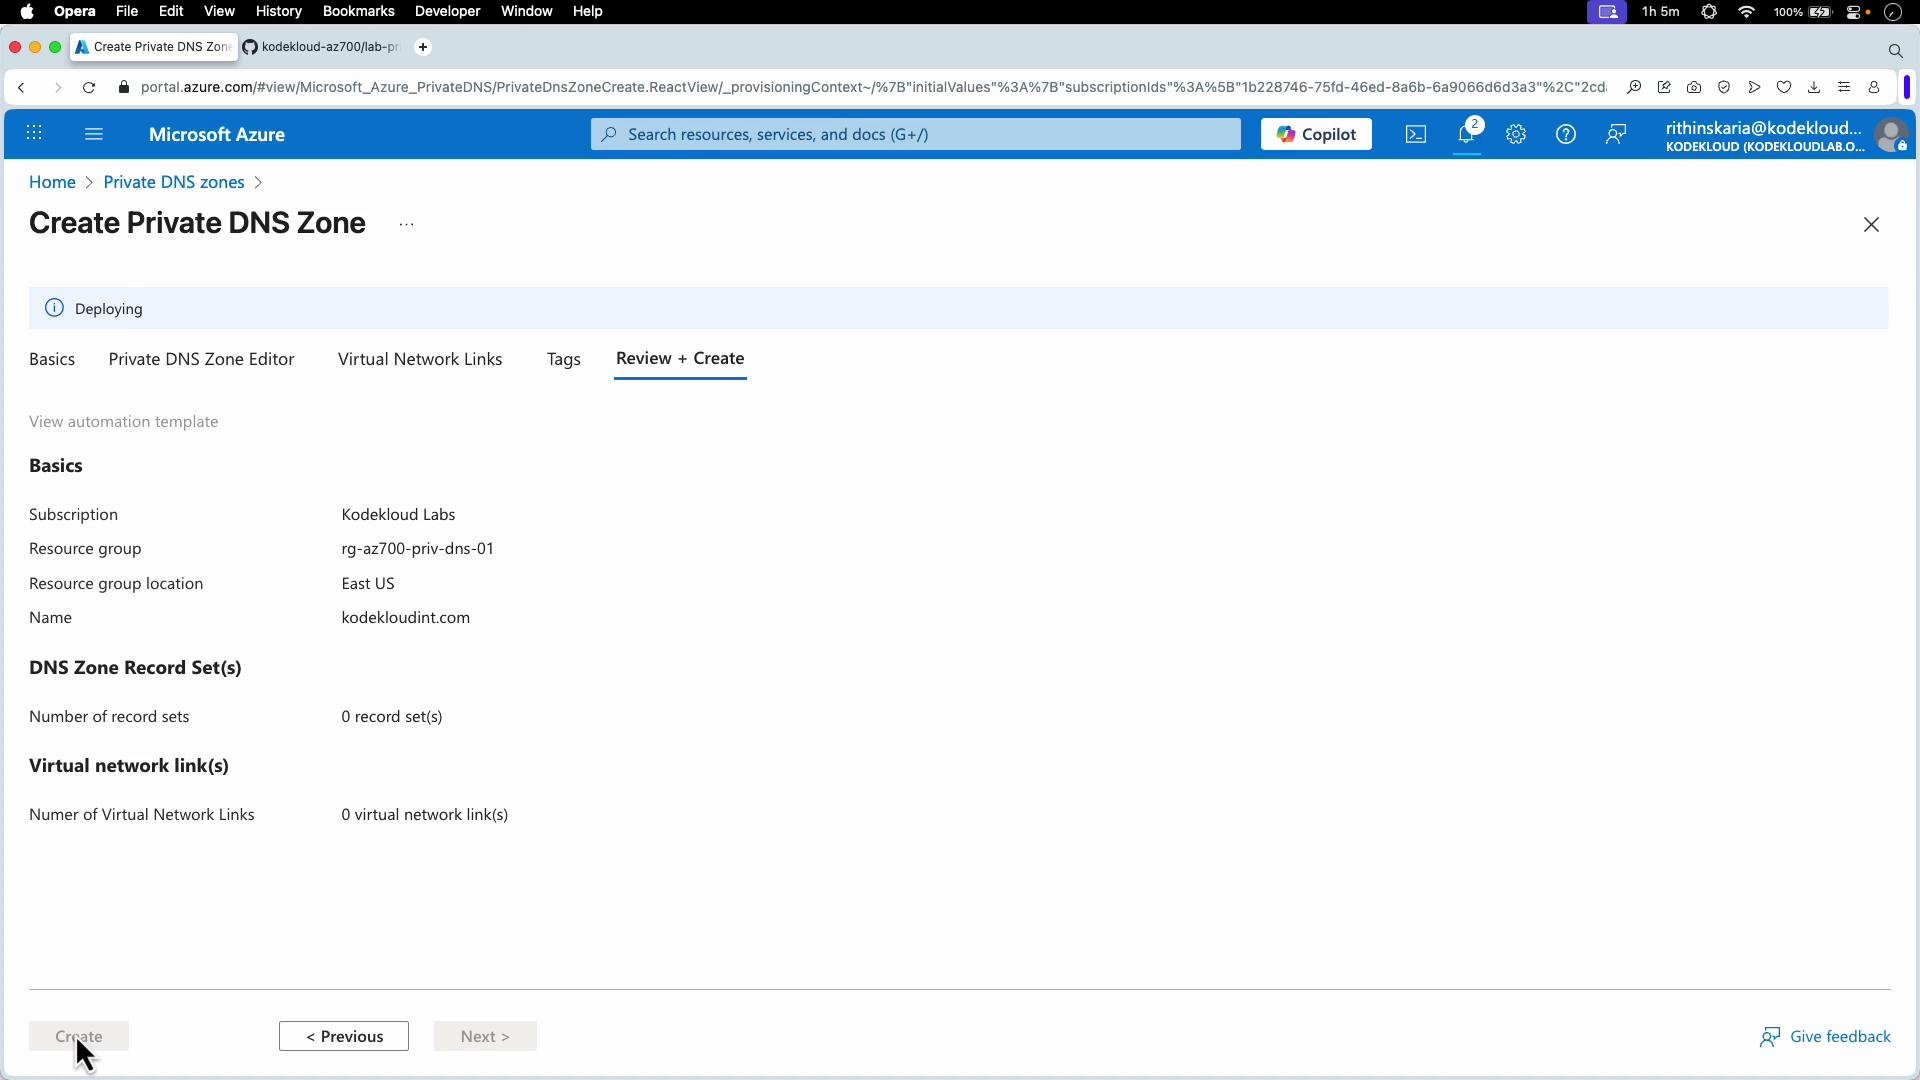The width and height of the screenshot is (1920, 1080).
Task: Click the find-in-page magnifier in address bar
Action: coord(1634,88)
